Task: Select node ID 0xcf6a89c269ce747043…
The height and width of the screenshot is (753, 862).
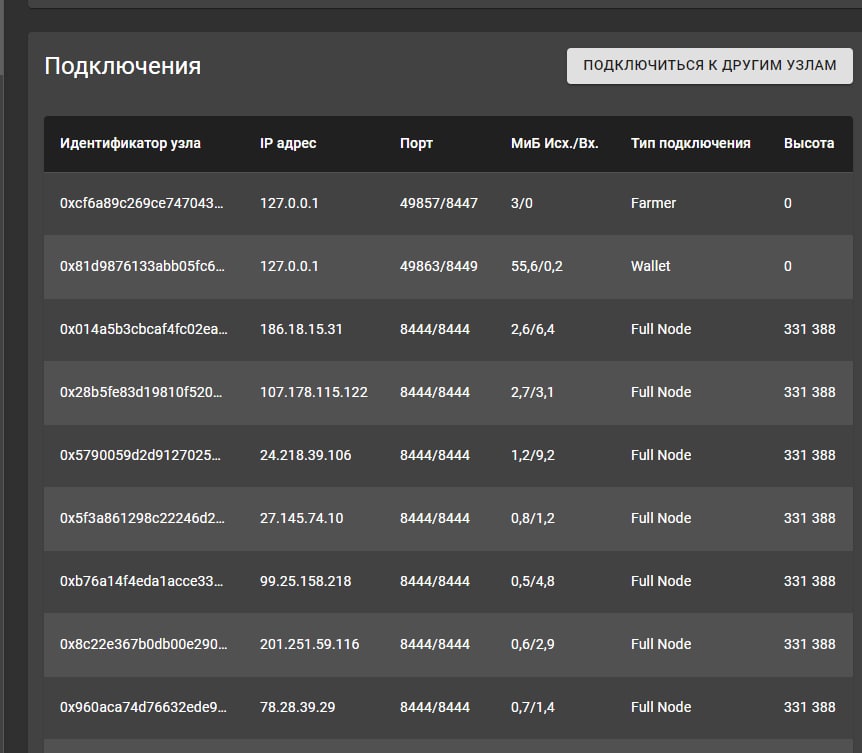Action: click(141, 203)
